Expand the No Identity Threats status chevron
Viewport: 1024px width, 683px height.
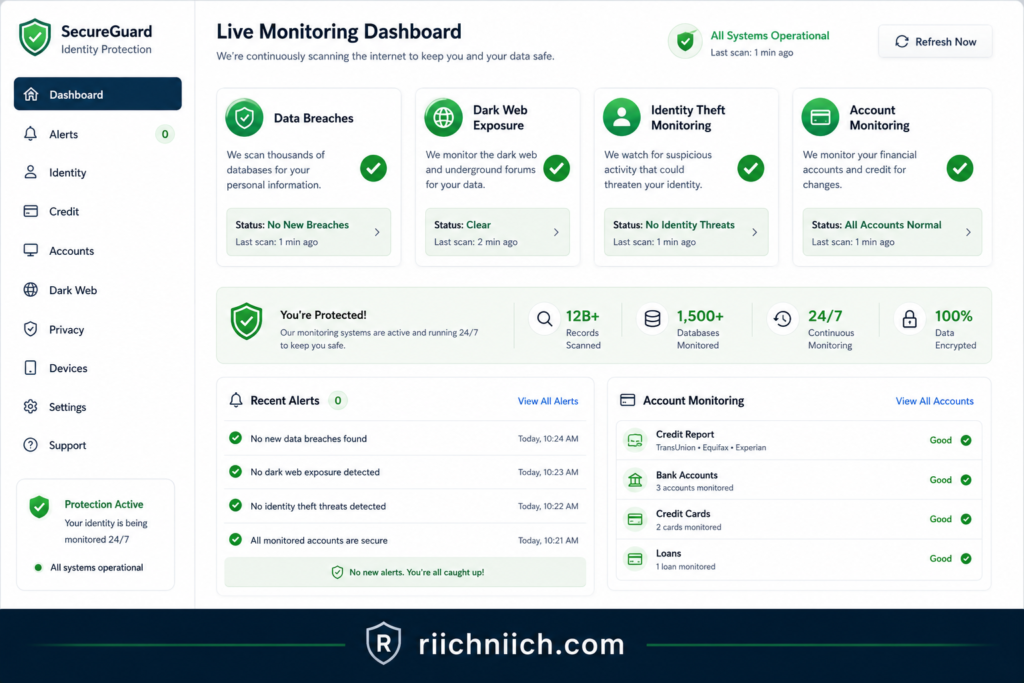[x=755, y=232]
